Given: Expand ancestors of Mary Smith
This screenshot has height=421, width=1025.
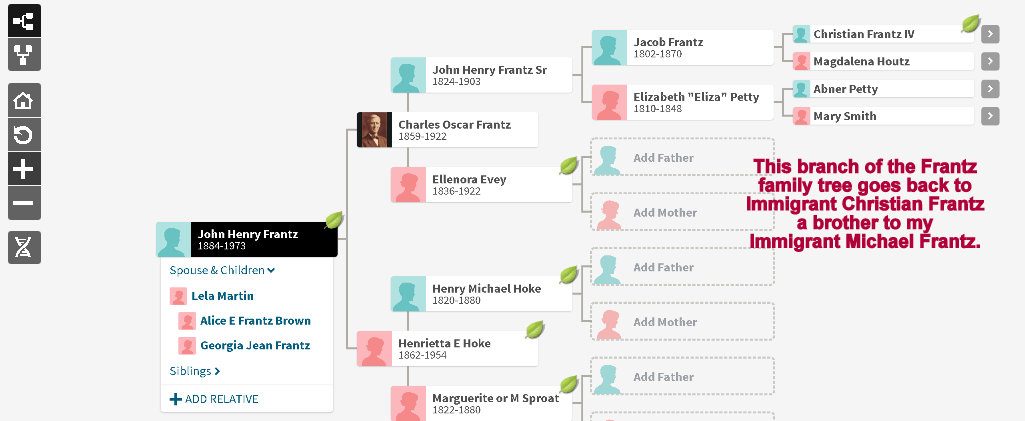Looking at the screenshot, I should pos(990,116).
